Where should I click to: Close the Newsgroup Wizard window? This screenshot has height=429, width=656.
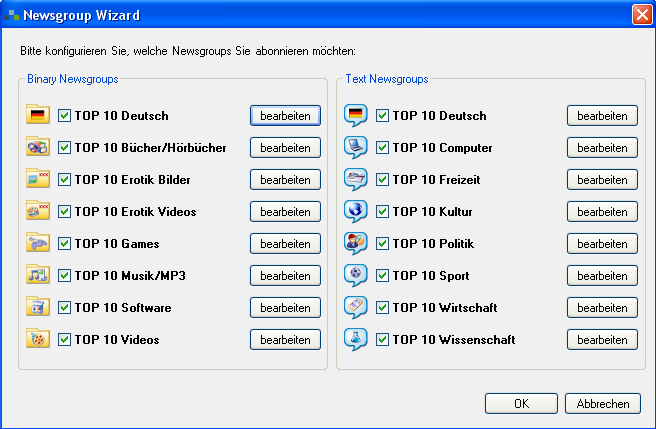[x=642, y=15]
